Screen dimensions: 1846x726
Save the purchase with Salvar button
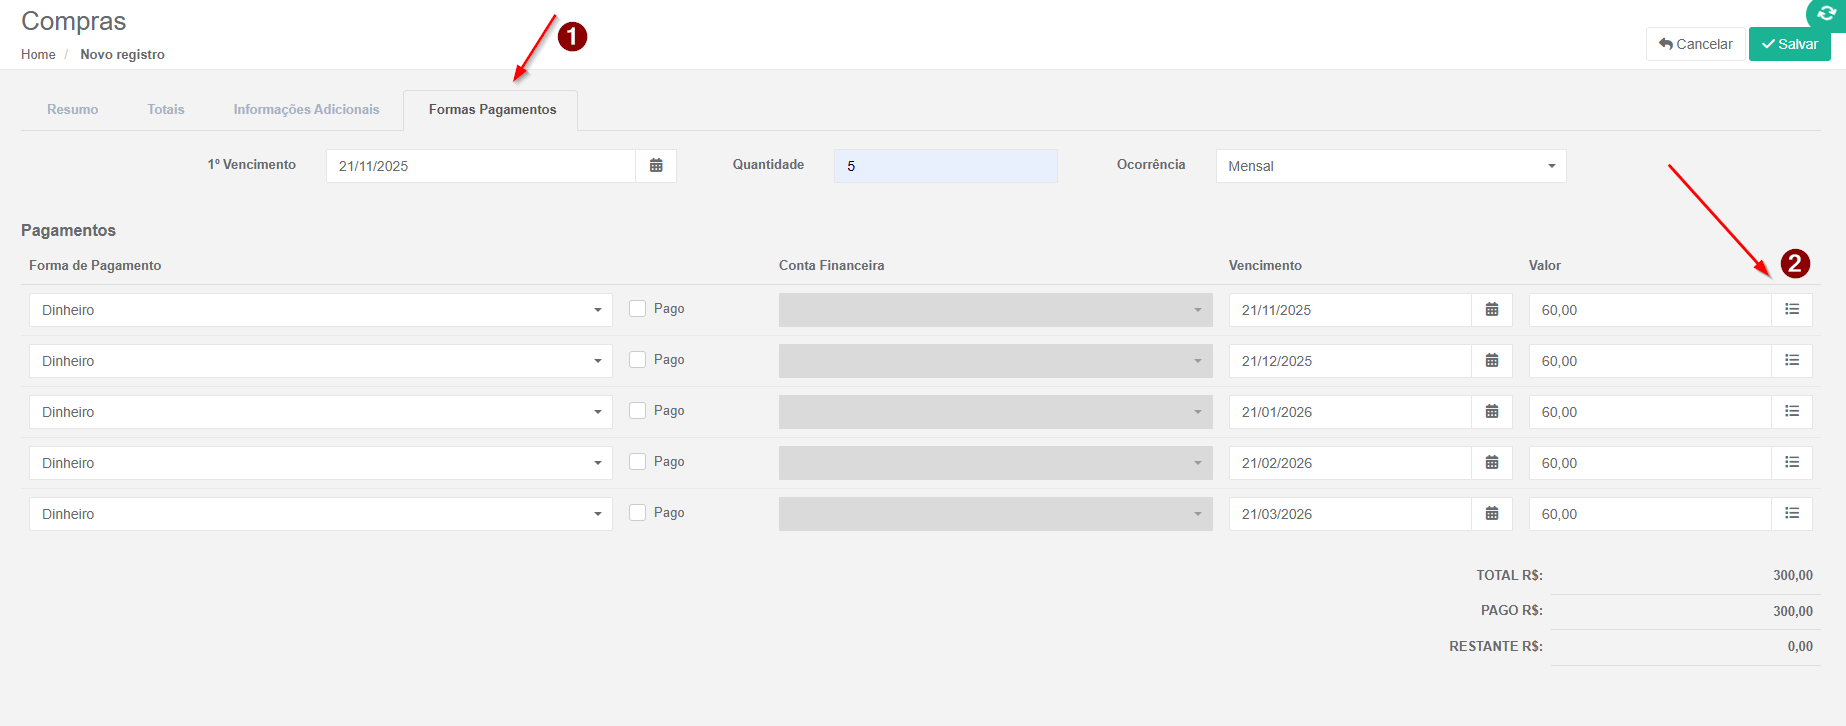coord(1789,44)
